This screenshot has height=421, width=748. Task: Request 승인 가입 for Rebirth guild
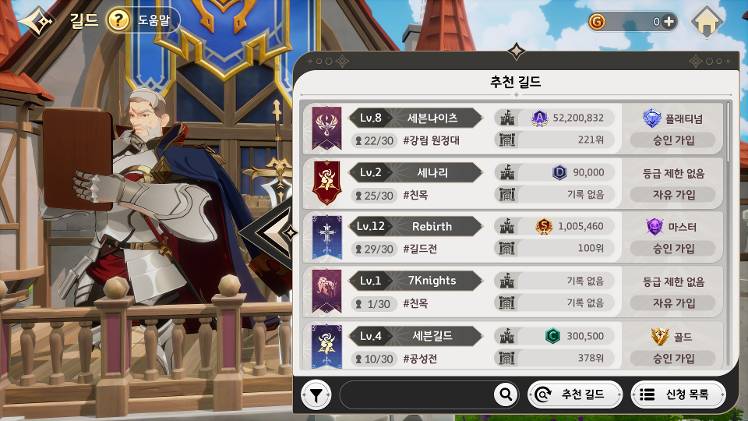673,248
